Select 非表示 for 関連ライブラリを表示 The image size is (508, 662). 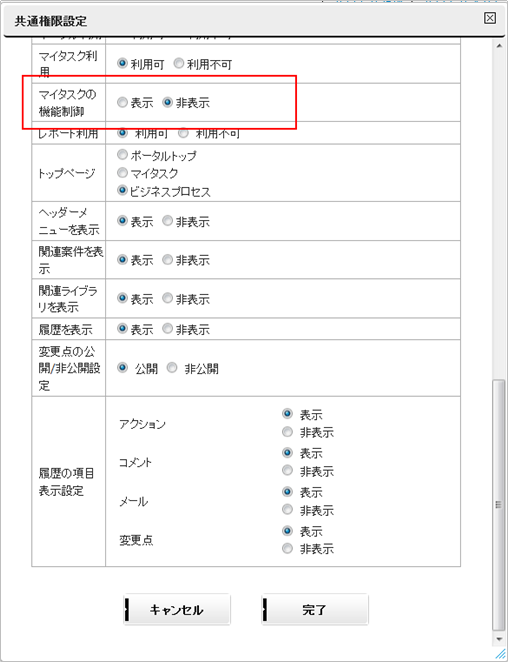[x=168, y=298]
